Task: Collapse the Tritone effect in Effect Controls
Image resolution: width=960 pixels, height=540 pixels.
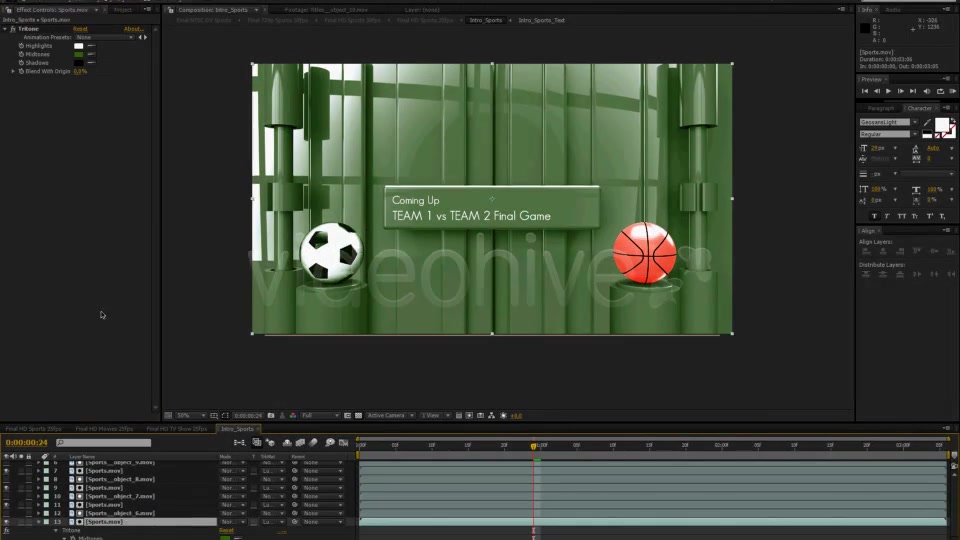Action: tap(5, 29)
